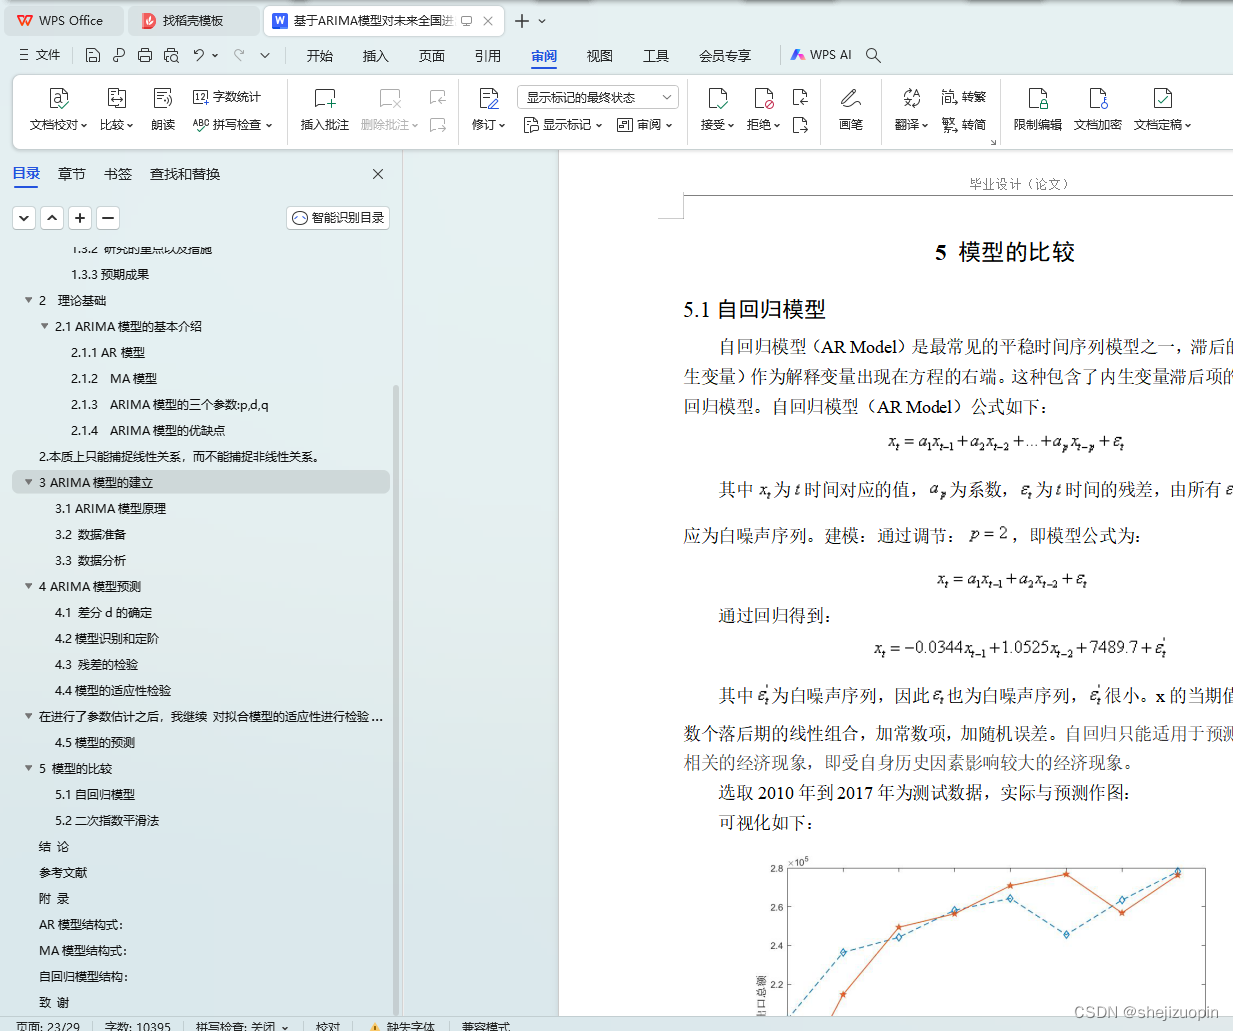Open 限制编辑 restrict editing
The width and height of the screenshot is (1233, 1031).
pos(1038,110)
